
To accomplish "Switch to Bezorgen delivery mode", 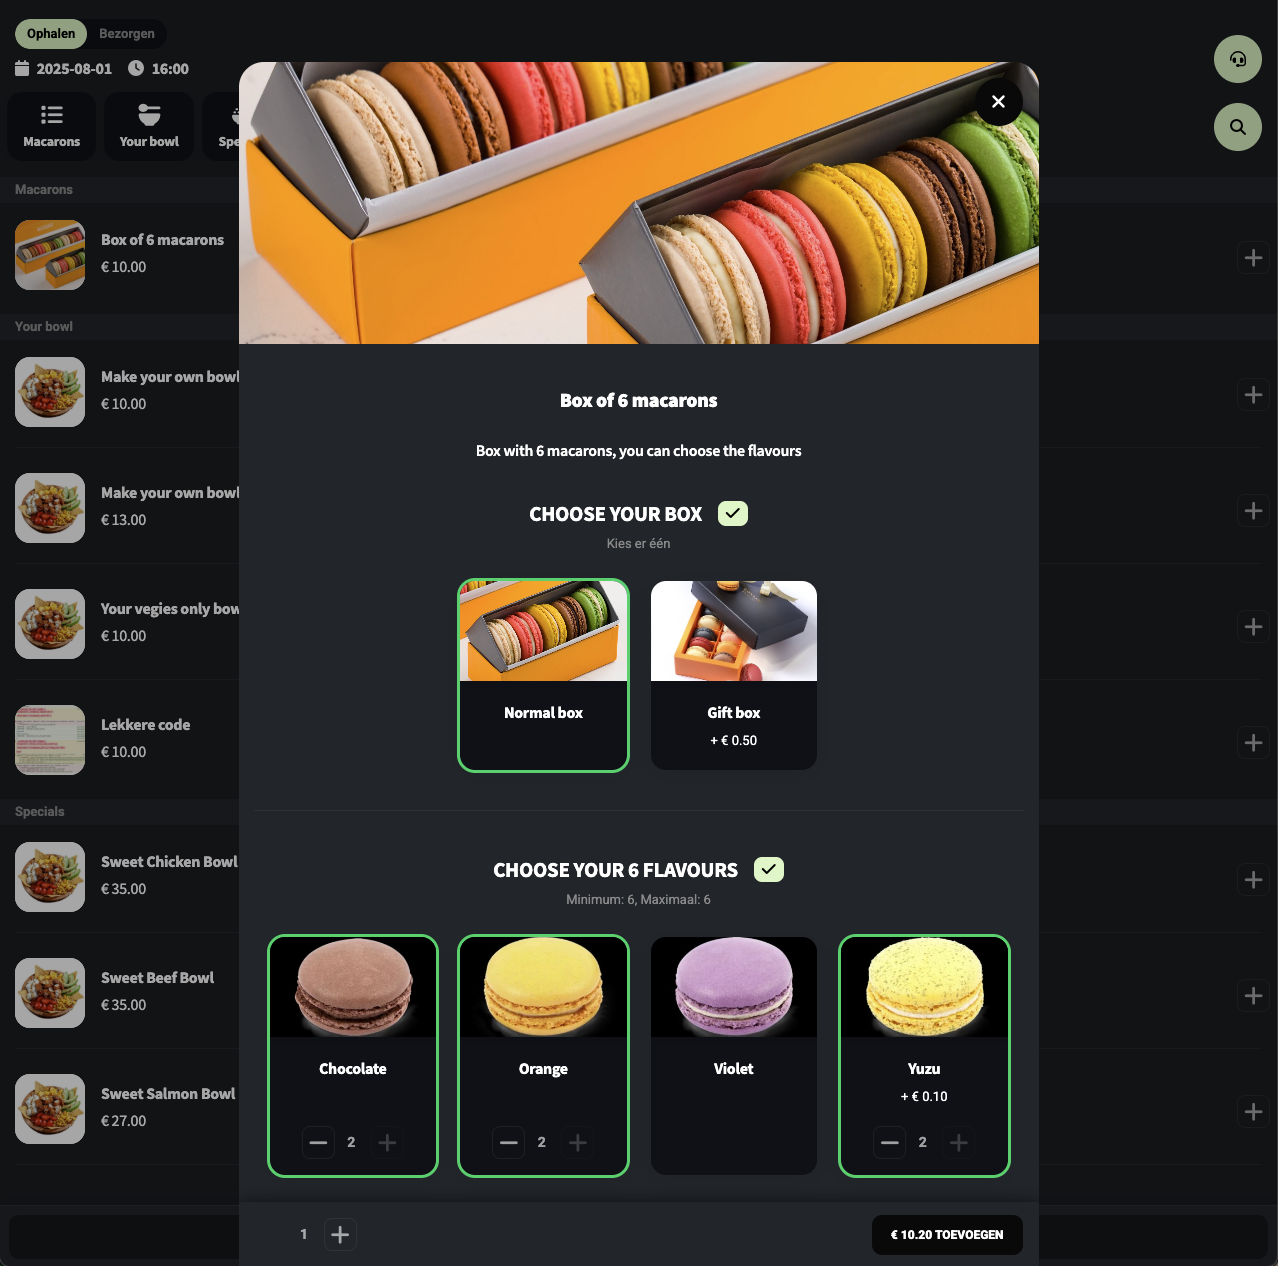I will tap(127, 34).
